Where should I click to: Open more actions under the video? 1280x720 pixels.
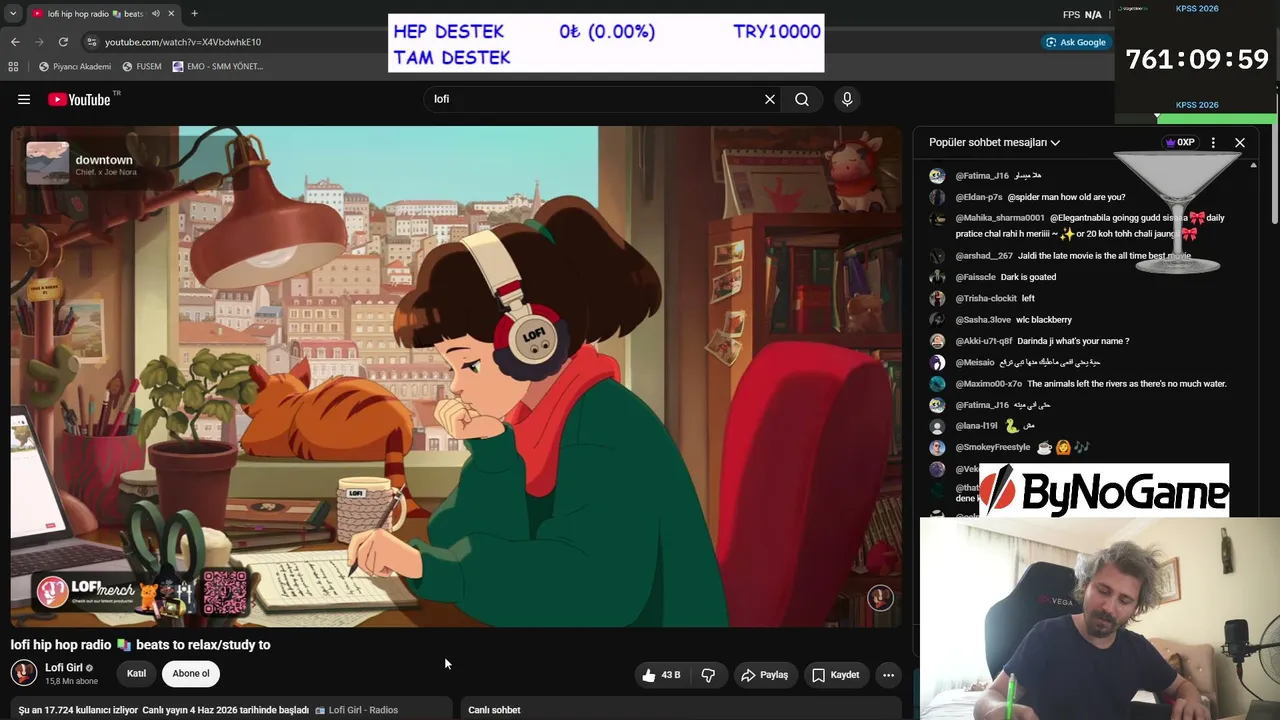click(x=888, y=675)
